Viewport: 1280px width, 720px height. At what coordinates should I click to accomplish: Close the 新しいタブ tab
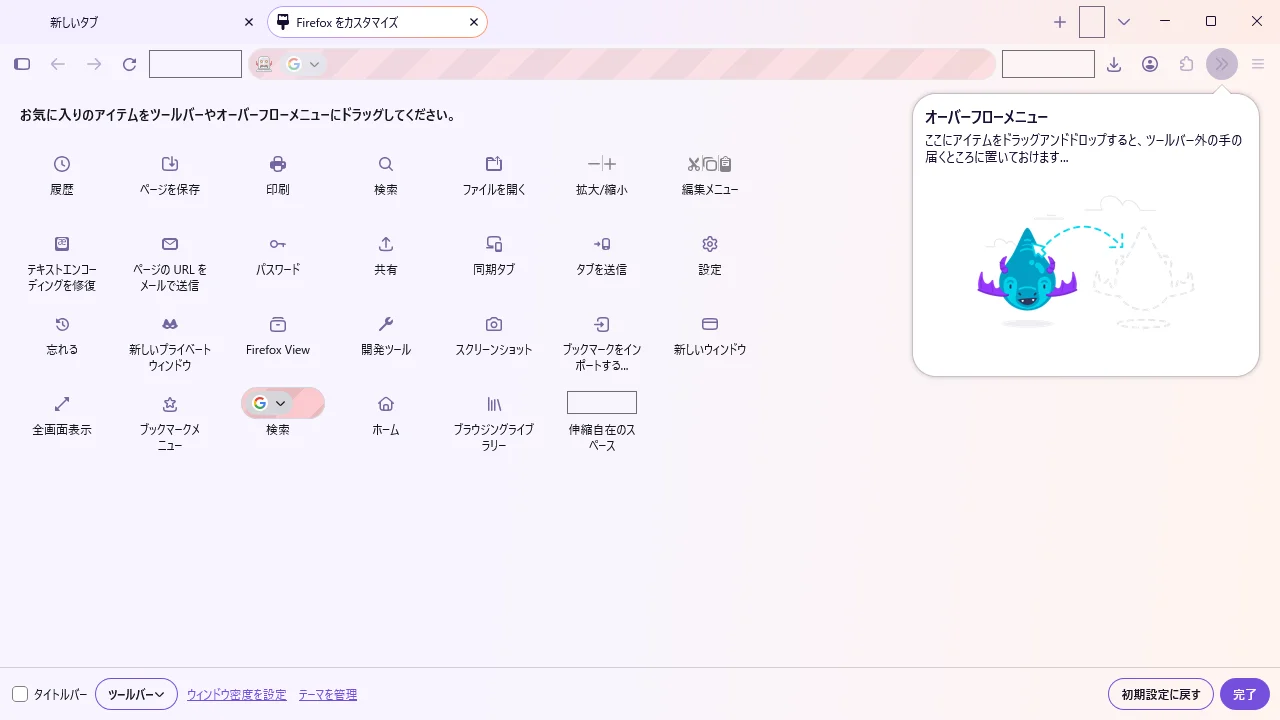pos(249,22)
